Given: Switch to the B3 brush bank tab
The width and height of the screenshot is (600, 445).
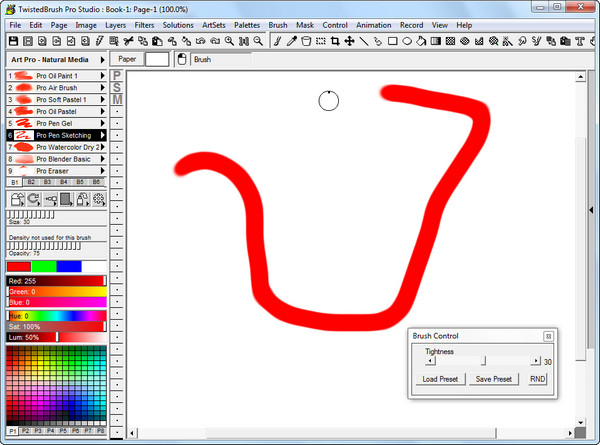Looking at the screenshot, I should pos(47,182).
